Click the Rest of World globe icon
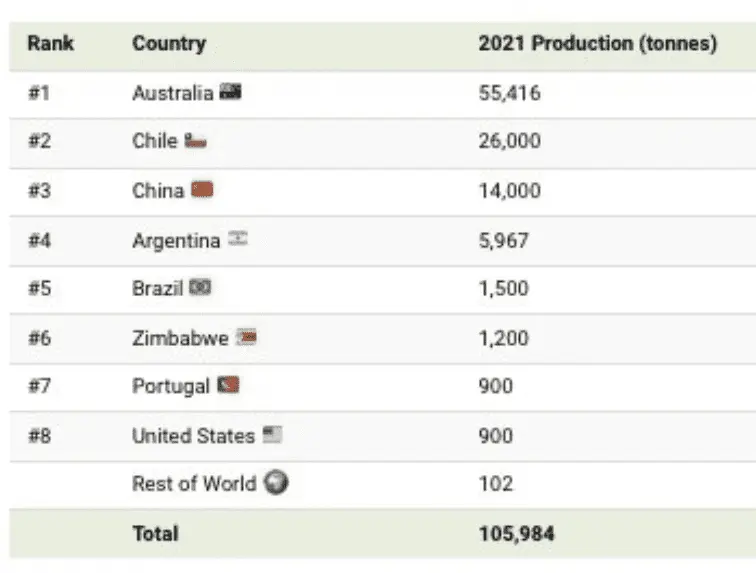This screenshot has height=573, width=756. [x=277, y=483]
